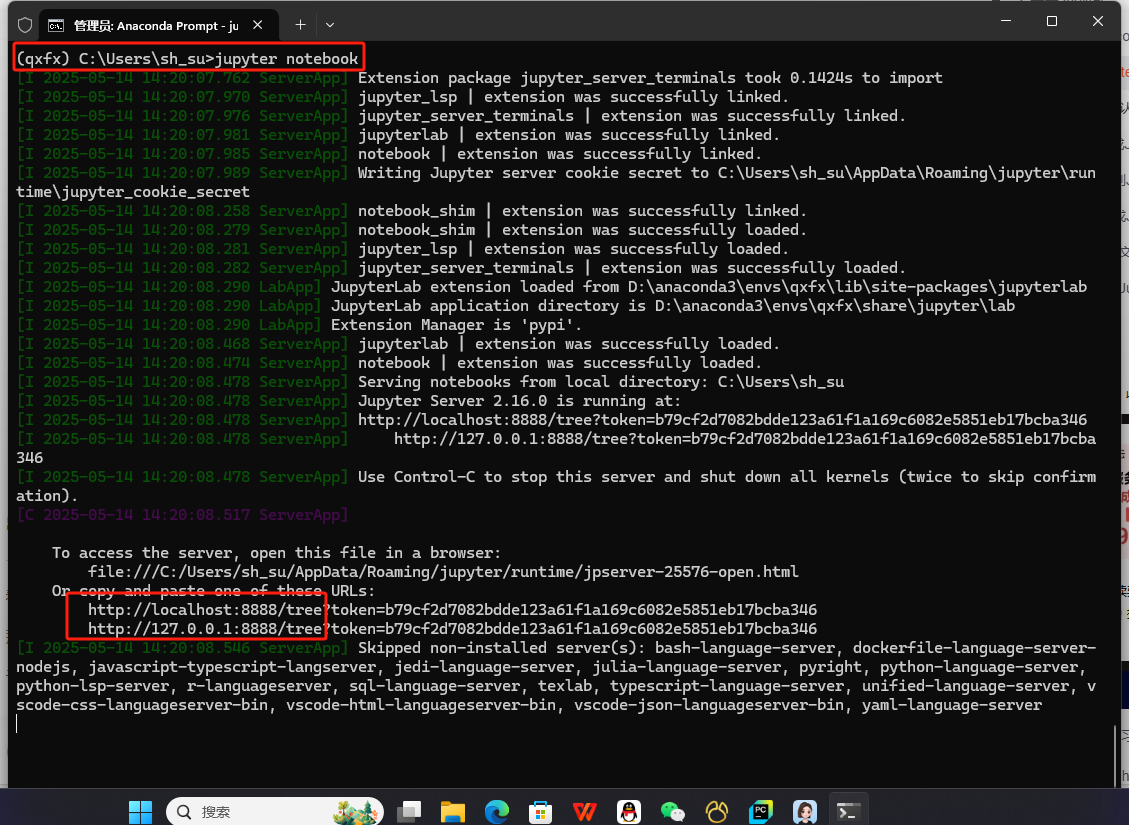Click the shield icon in terminal title bar
The height and width of the screenshot is (825, 1129).
25,25
